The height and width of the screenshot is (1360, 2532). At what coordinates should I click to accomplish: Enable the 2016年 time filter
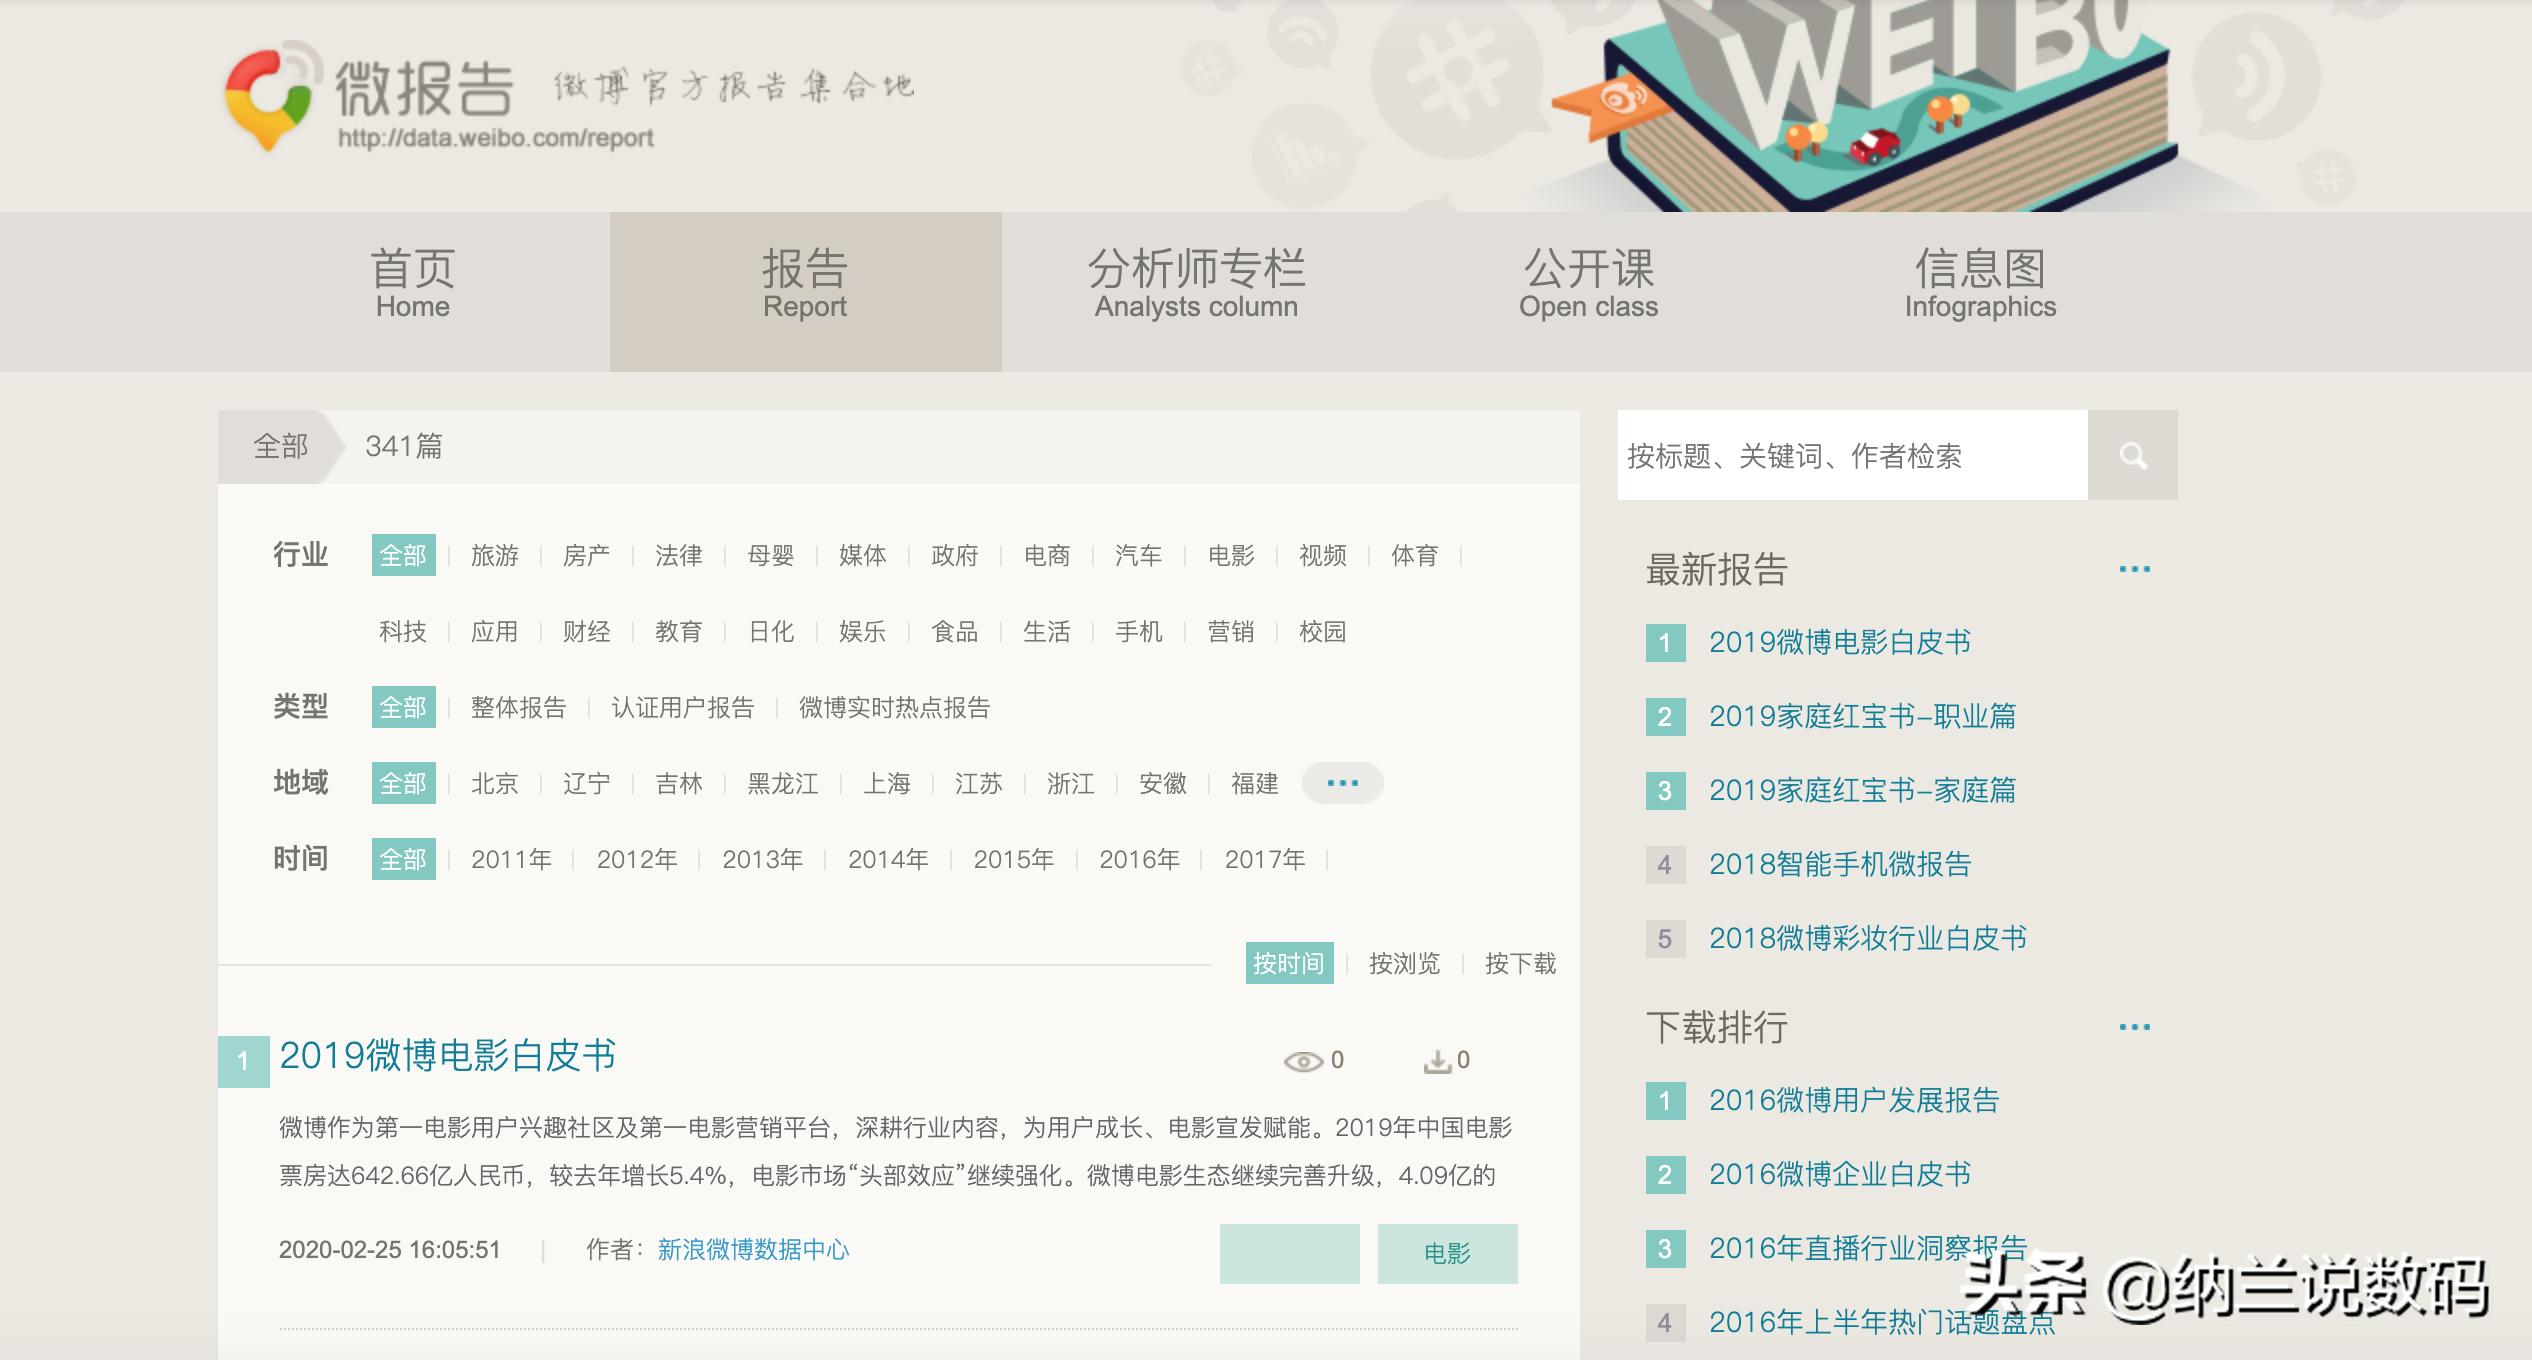tap(1140, 858)
